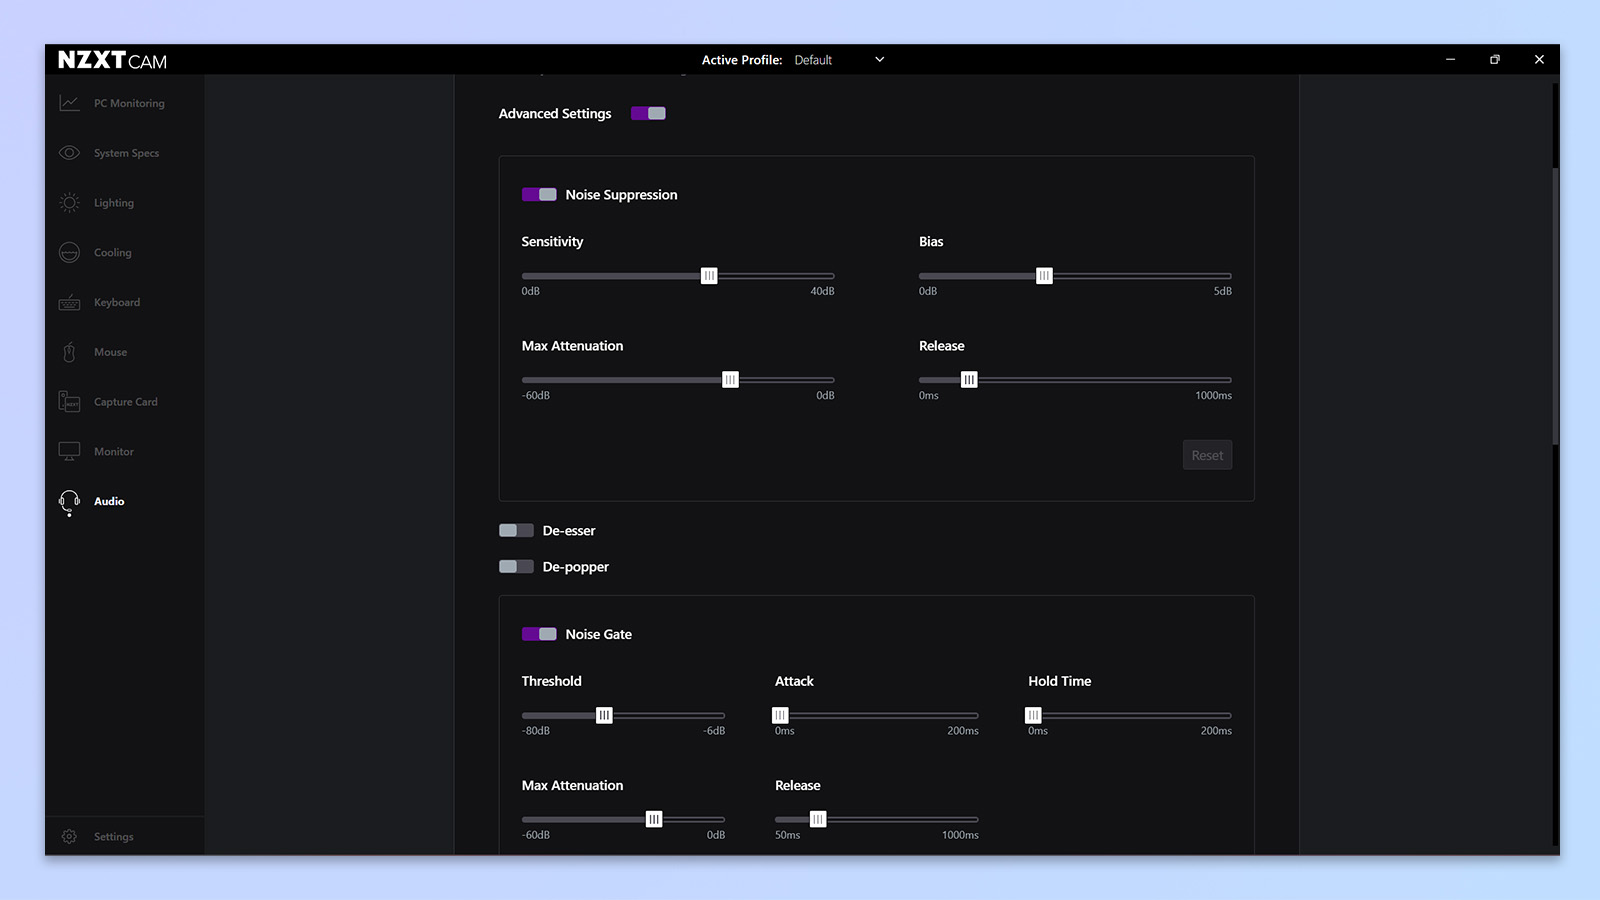Open PC Monitoring chart icon
The image size is (1600, 900).
coord(69,103)
